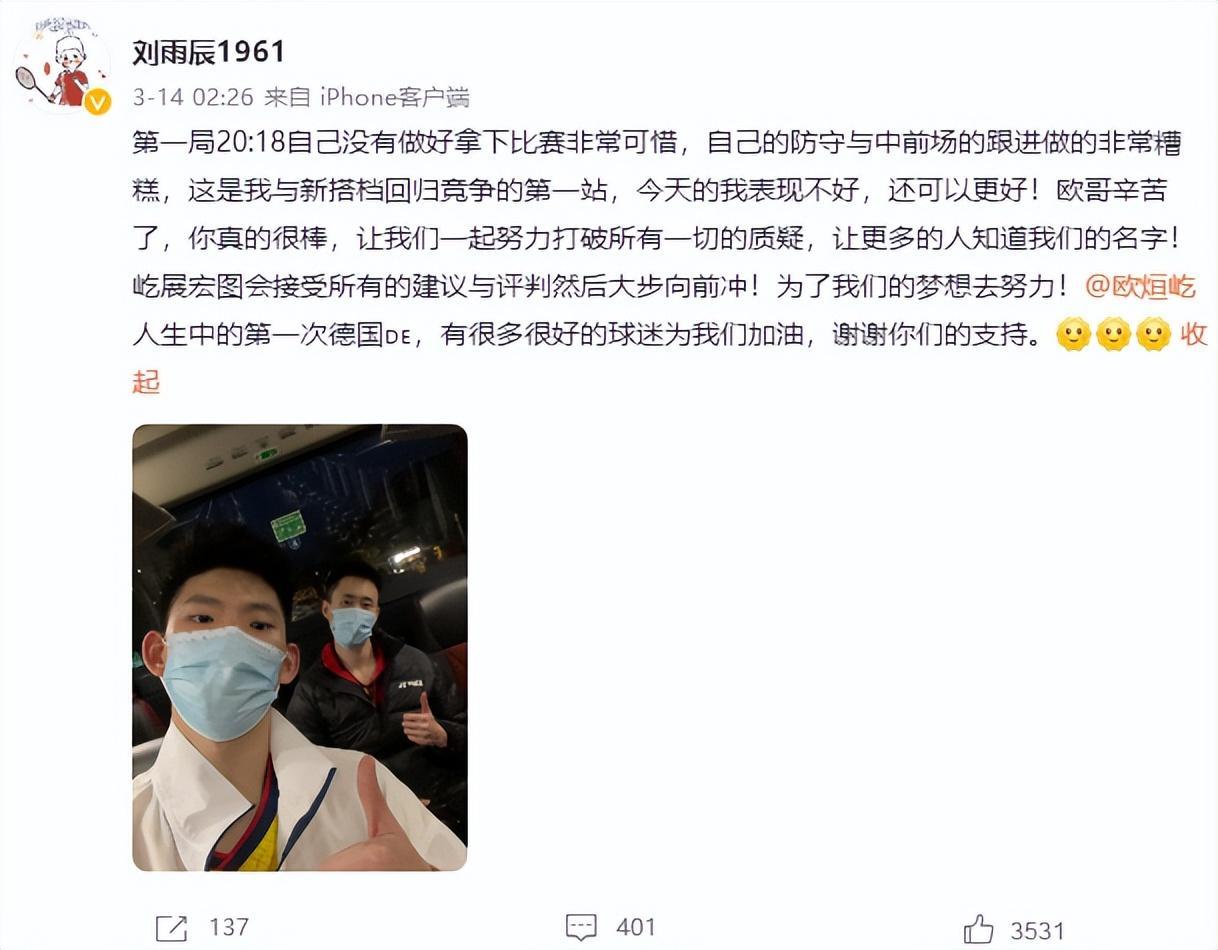The height and width of the screenshot is (950, 1218).
Task: Click the comment count 401
Action: coord(636,928)
